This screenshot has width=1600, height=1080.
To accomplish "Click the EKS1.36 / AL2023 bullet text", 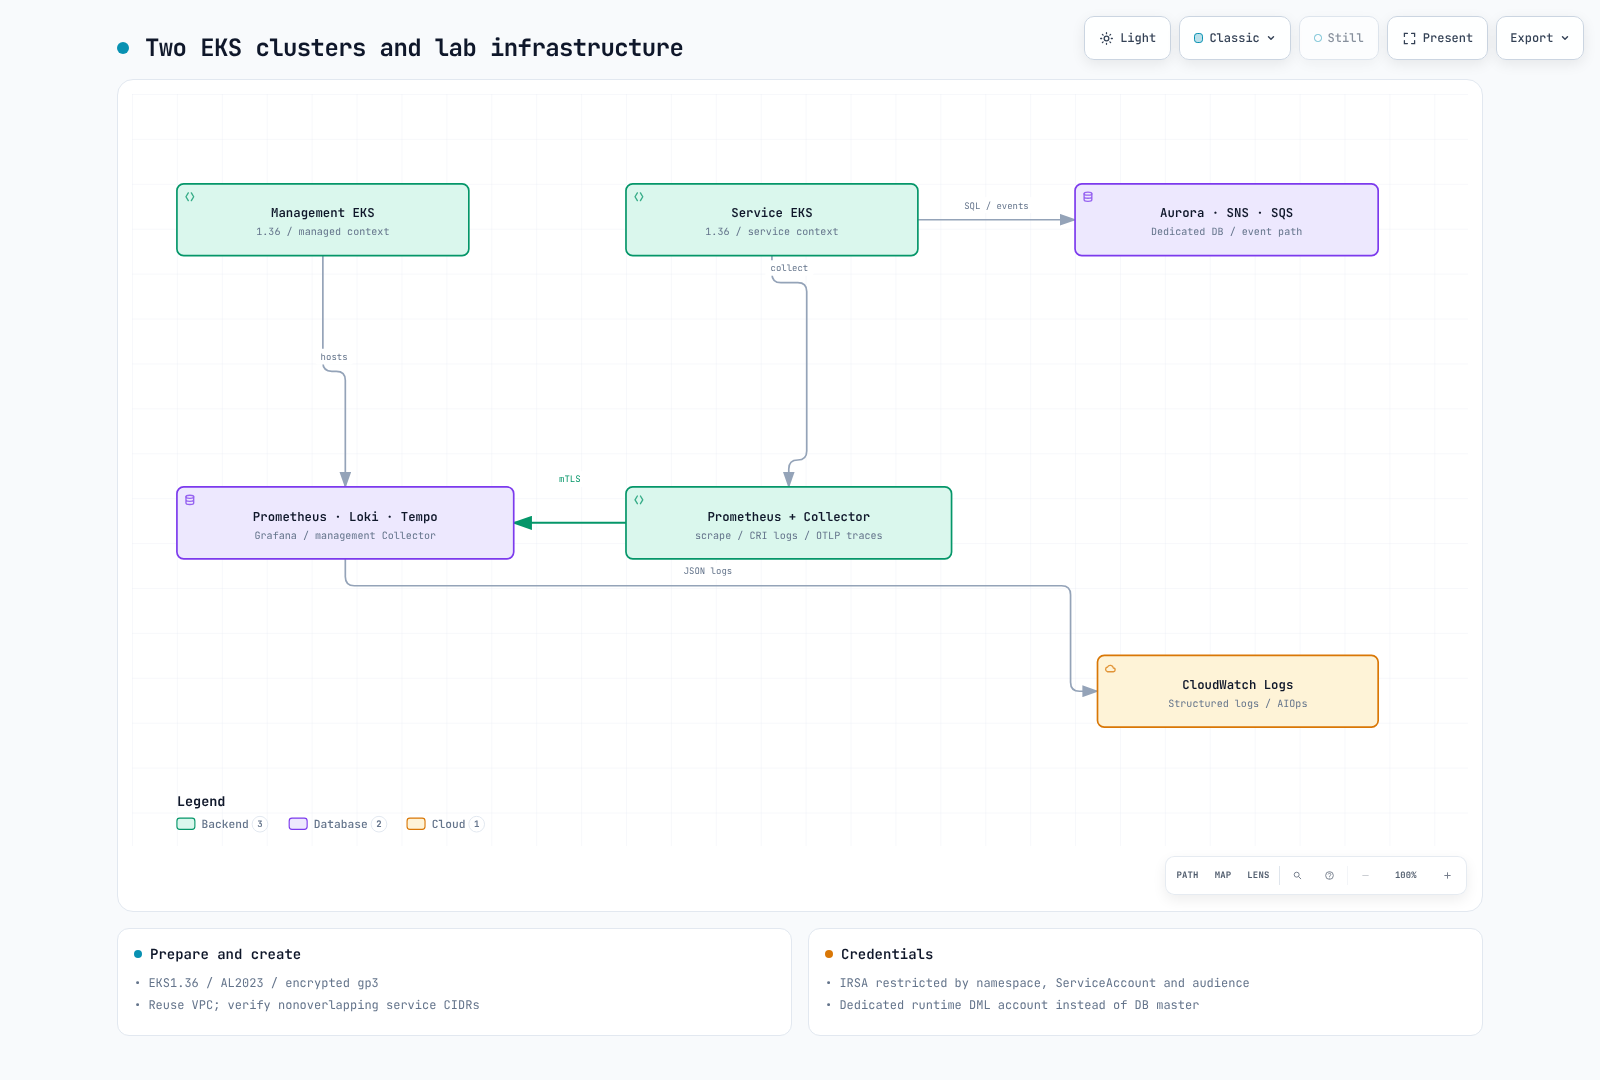I will pyautogui.click(x=263, y=983).
